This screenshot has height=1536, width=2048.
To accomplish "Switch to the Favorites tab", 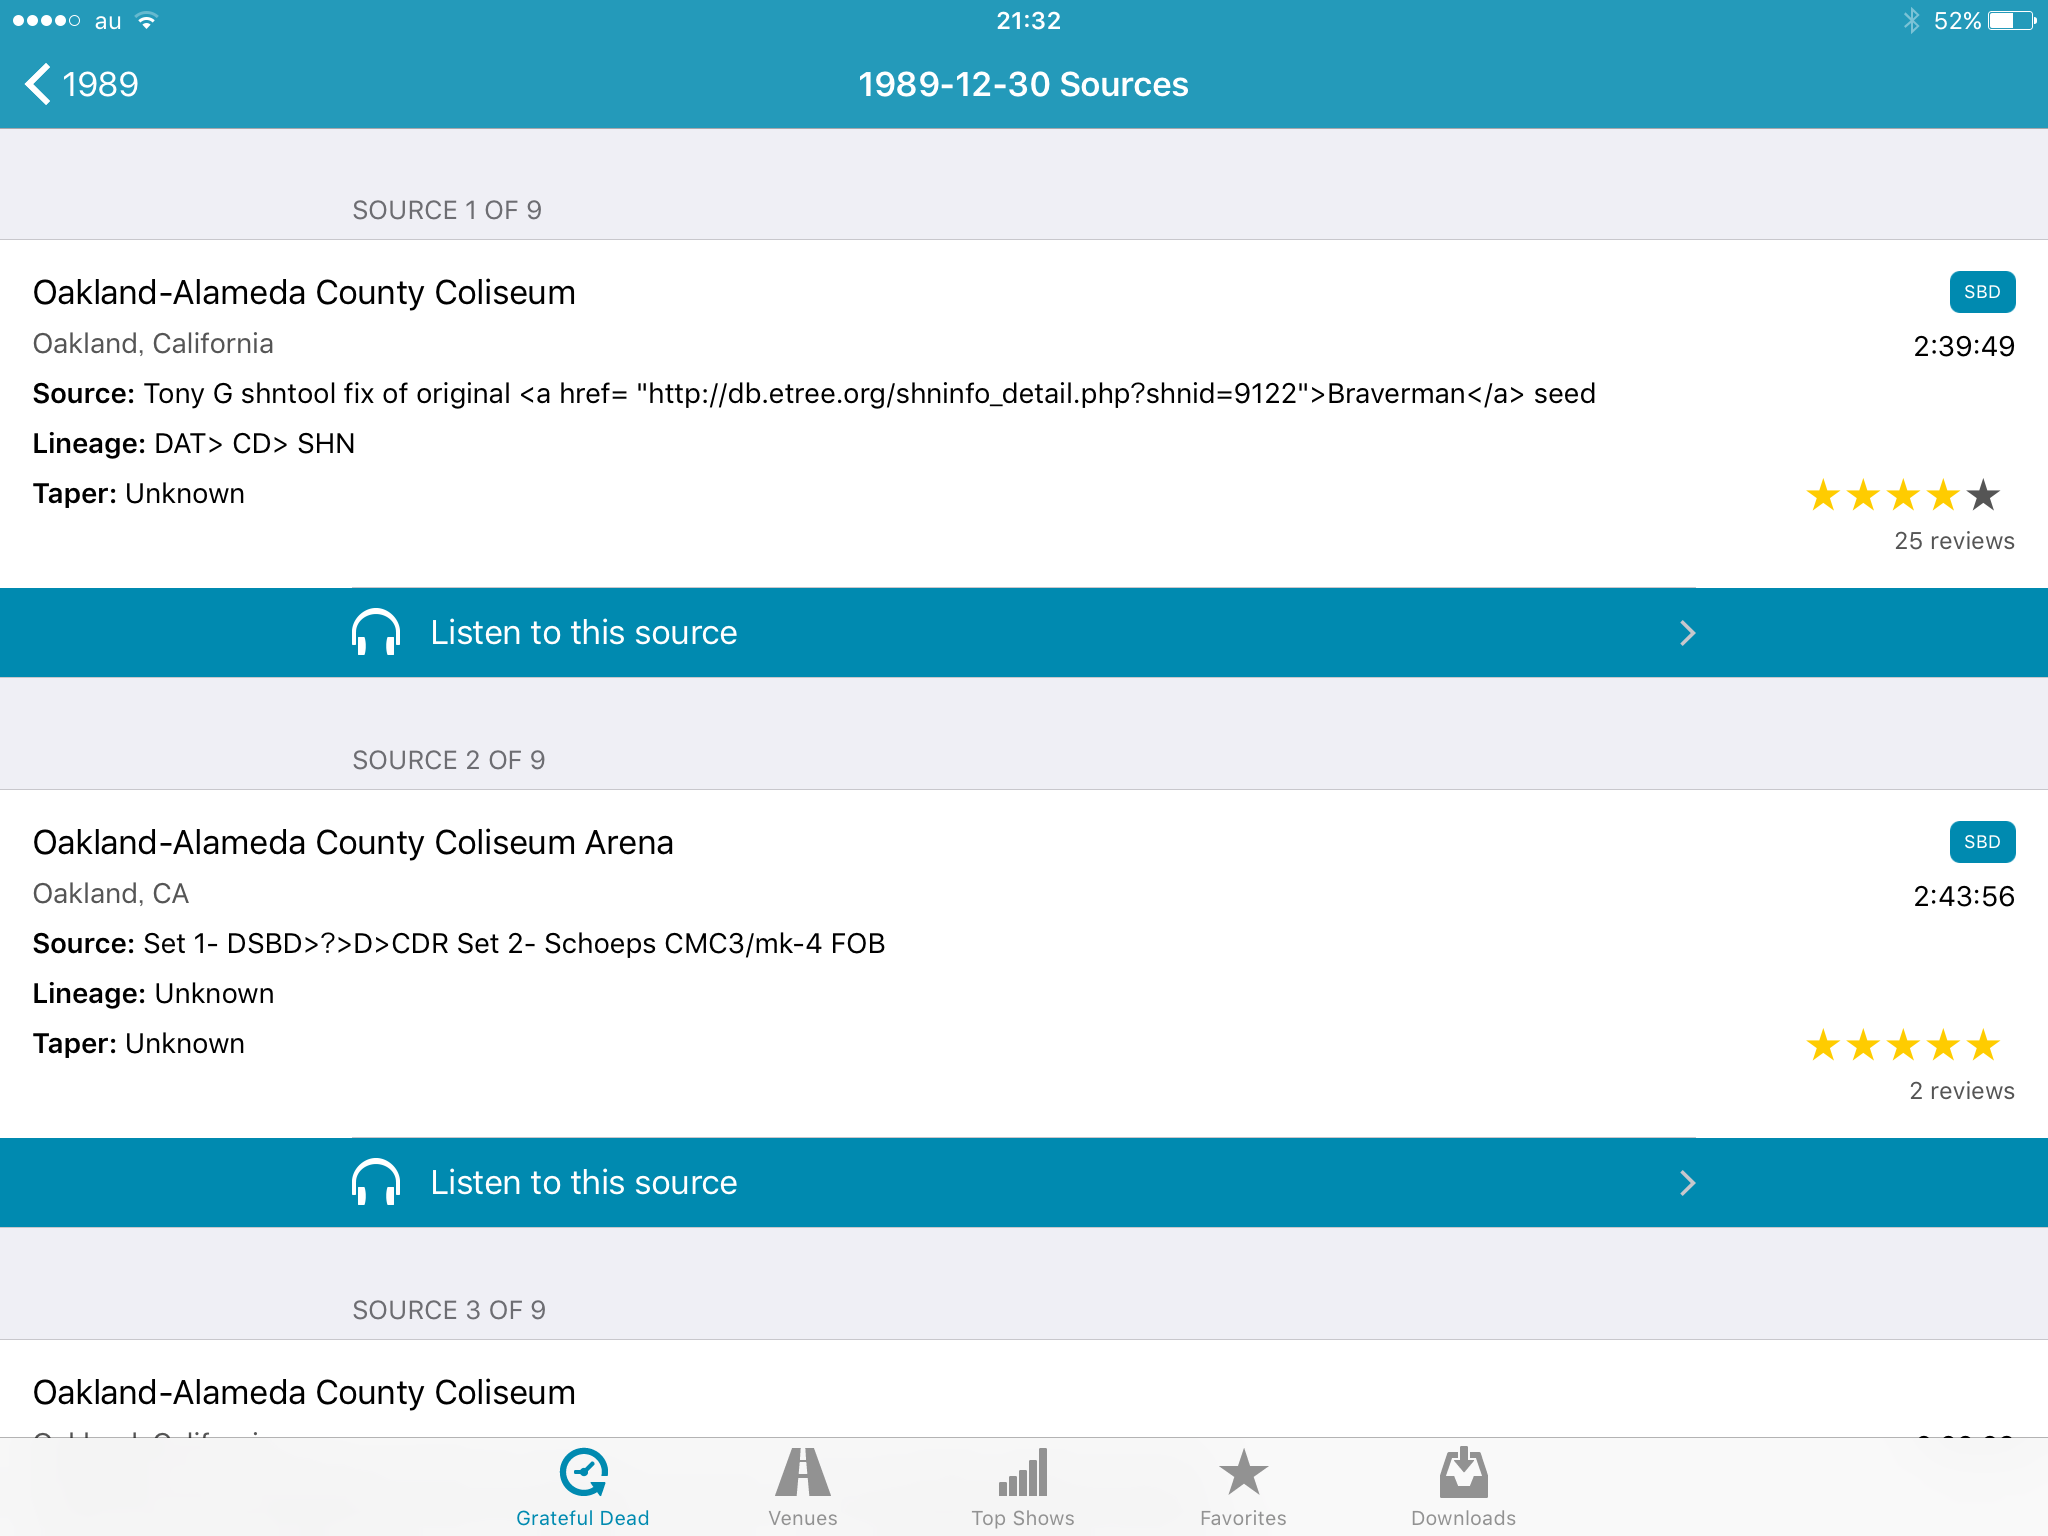I will tap(1243, 1488).
